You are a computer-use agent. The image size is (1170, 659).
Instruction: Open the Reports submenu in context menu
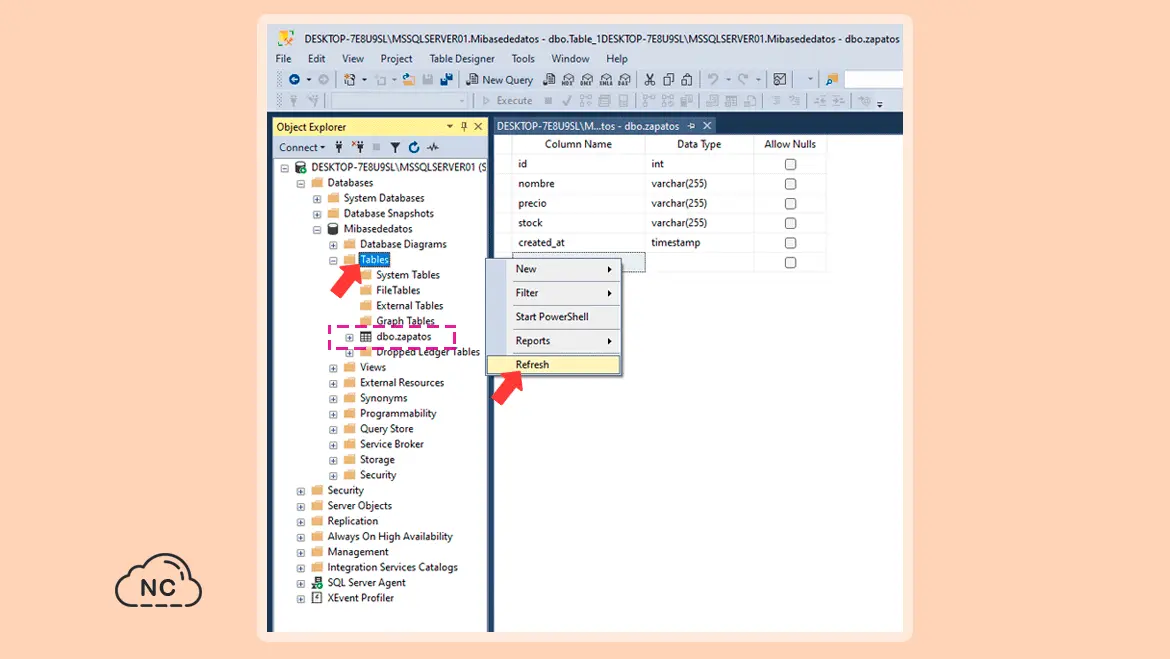(x=553, y=340)
